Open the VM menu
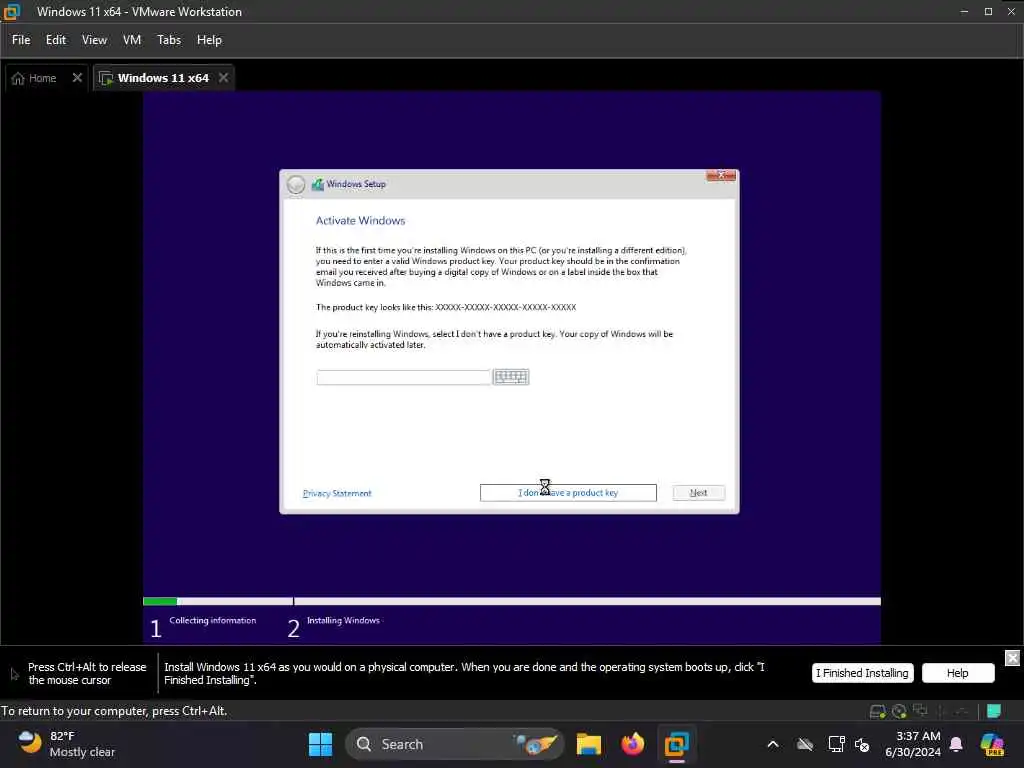The image size is (1024, 768). pyautogui.click(x=132, y=40)
